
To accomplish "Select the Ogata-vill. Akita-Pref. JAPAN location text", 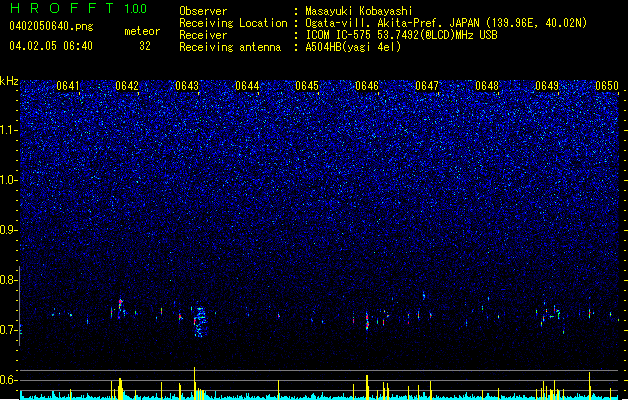I will tap(446, 23).
